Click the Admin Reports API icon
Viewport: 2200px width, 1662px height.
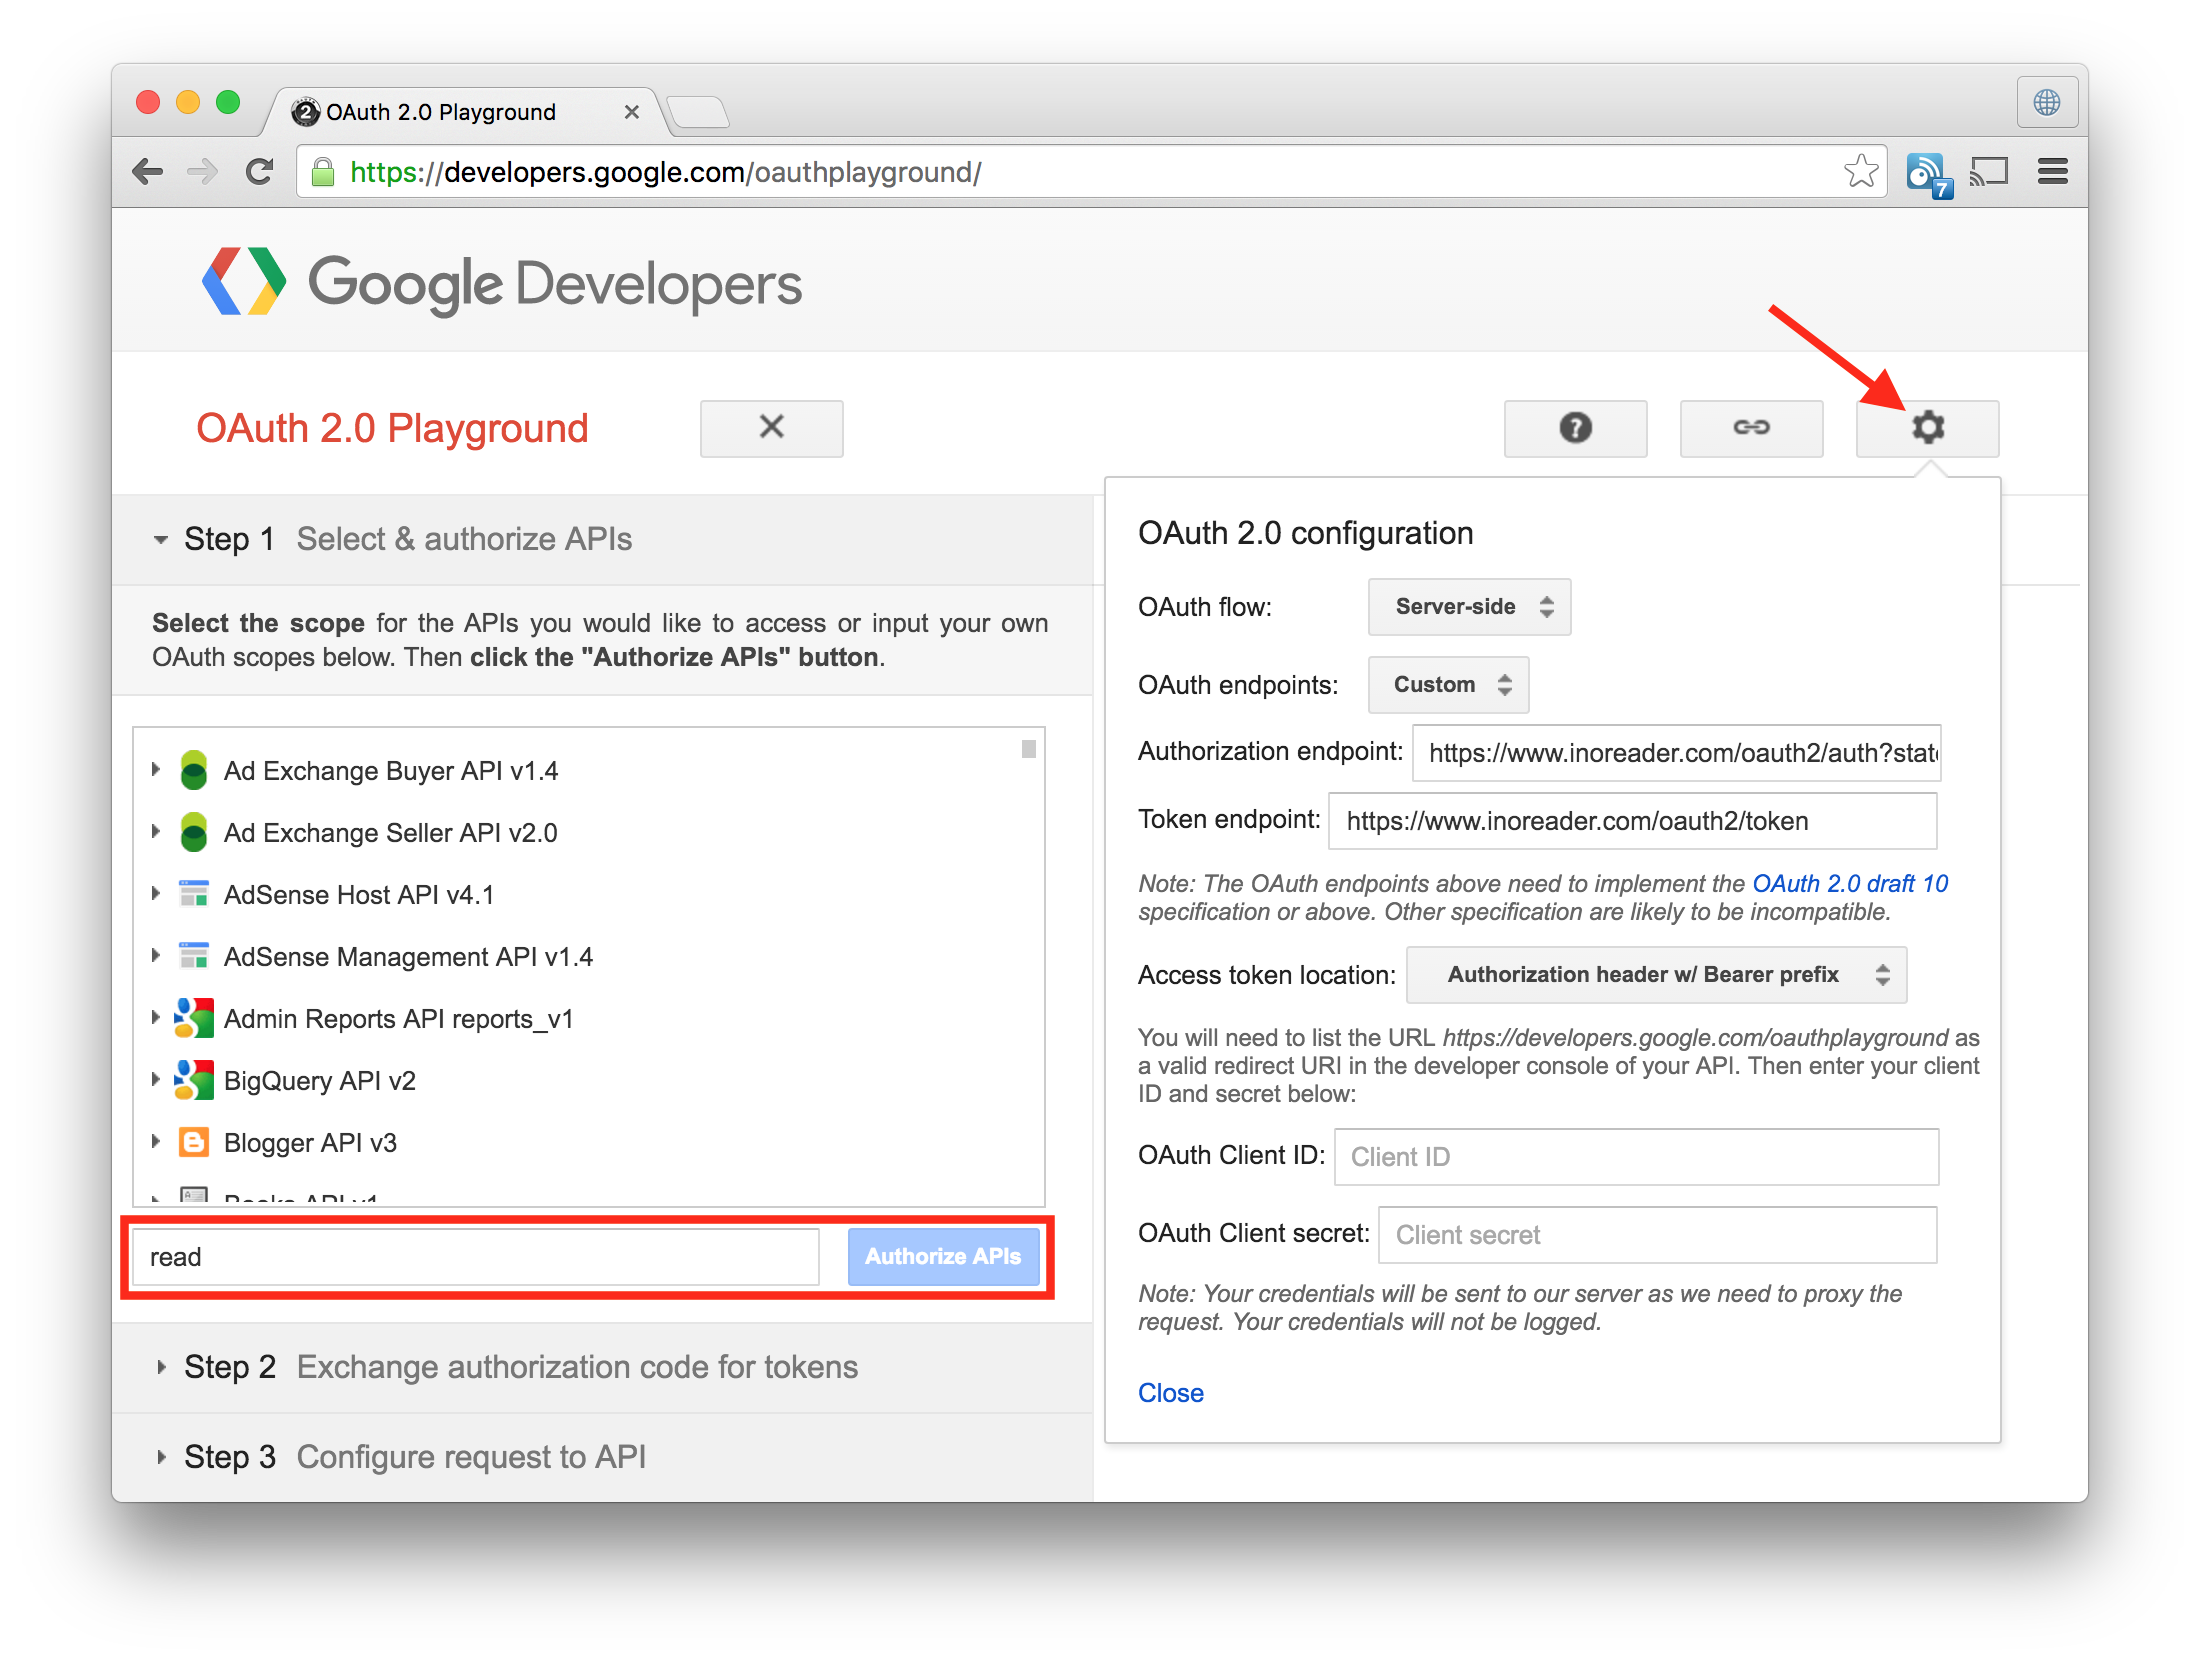click(194, 1018)
